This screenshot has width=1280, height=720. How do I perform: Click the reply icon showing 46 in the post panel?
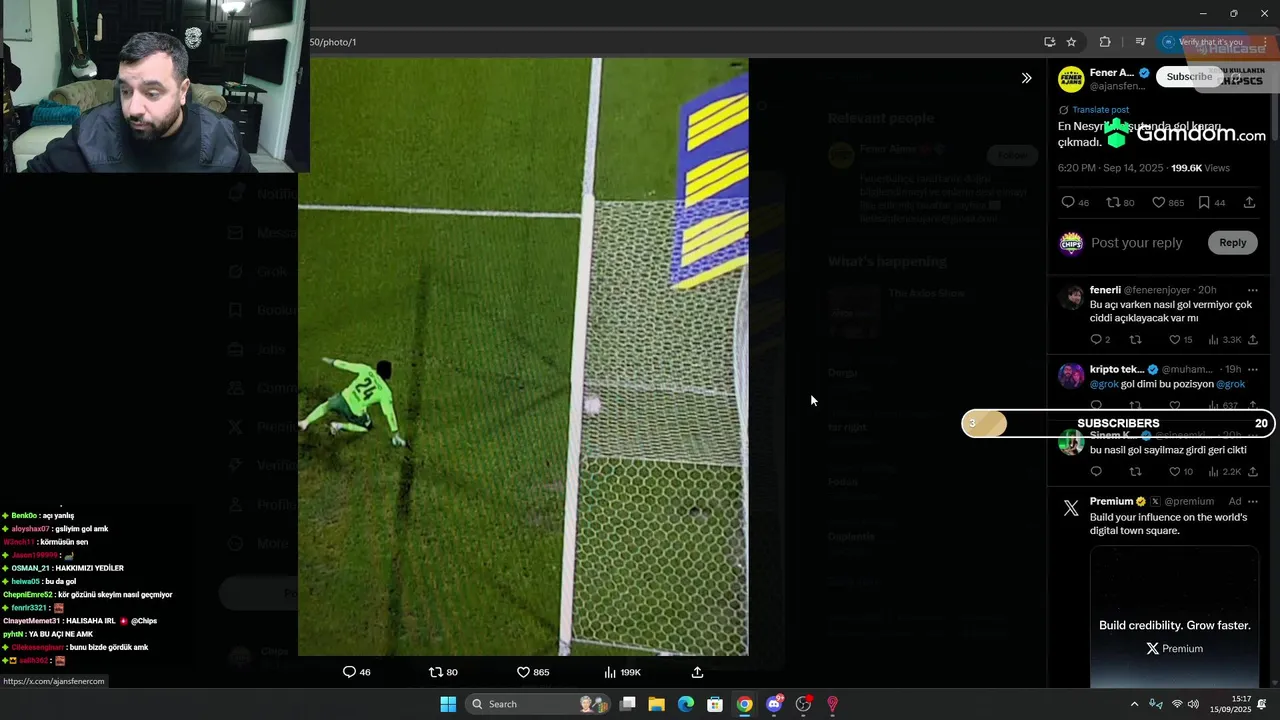point(1076,202)
